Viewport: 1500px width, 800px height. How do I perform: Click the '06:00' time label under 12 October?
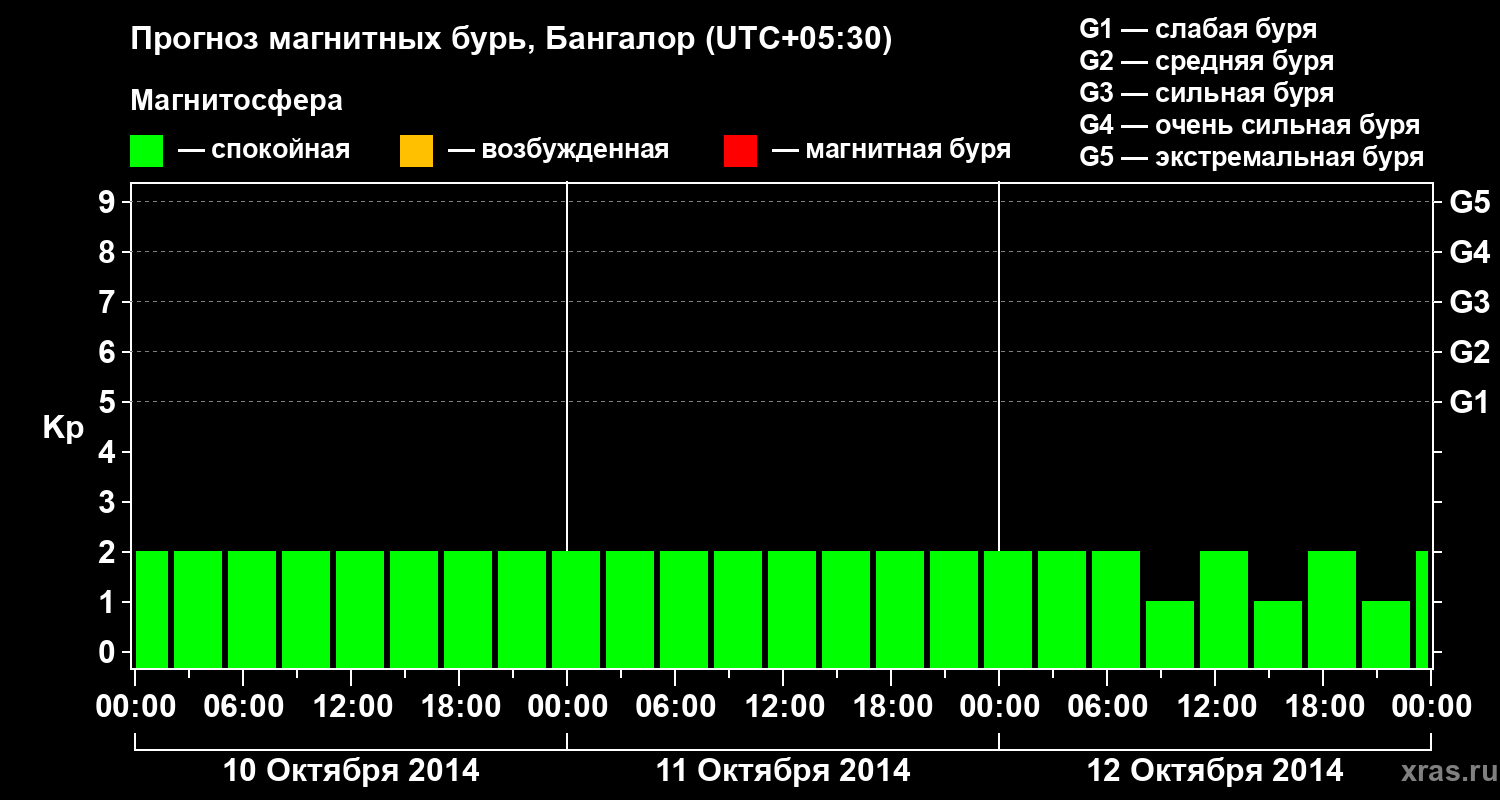click(1108, 707)
